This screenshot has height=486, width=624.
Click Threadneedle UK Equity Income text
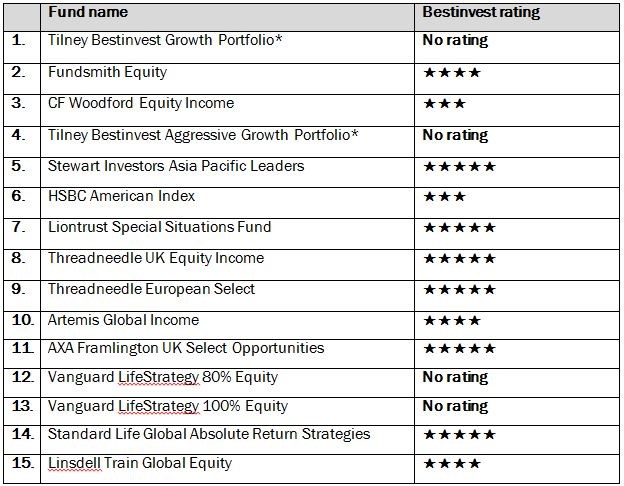pyautogui.click(x=156, y=258)
